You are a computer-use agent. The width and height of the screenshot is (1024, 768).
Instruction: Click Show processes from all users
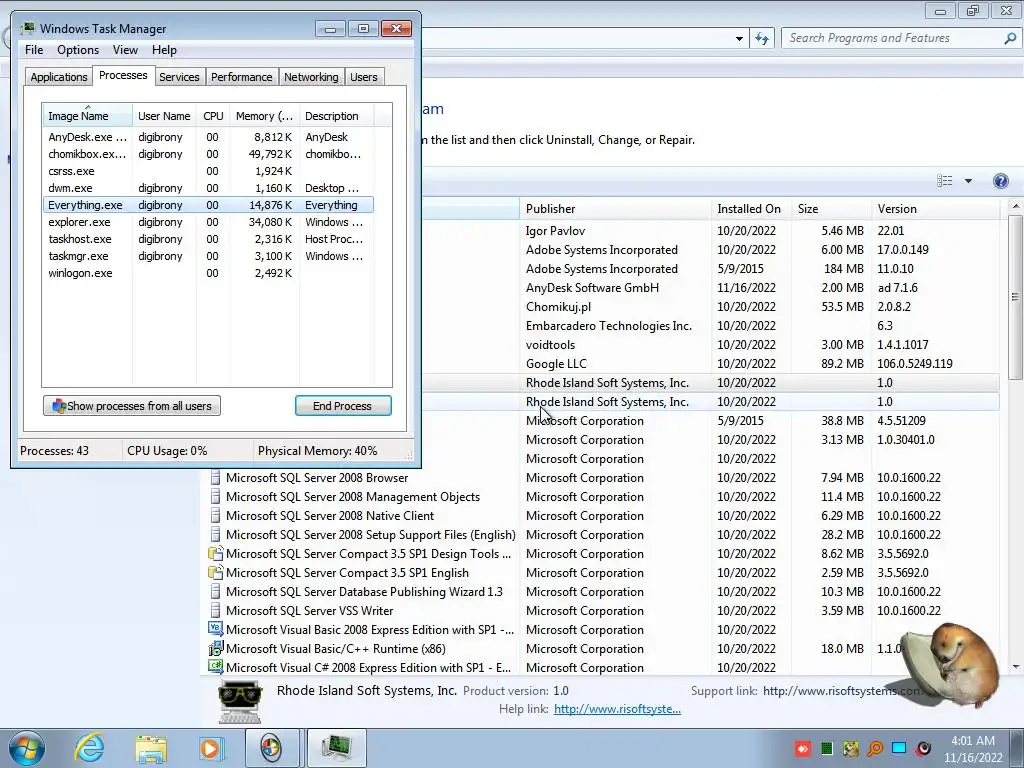pos(132,406)
